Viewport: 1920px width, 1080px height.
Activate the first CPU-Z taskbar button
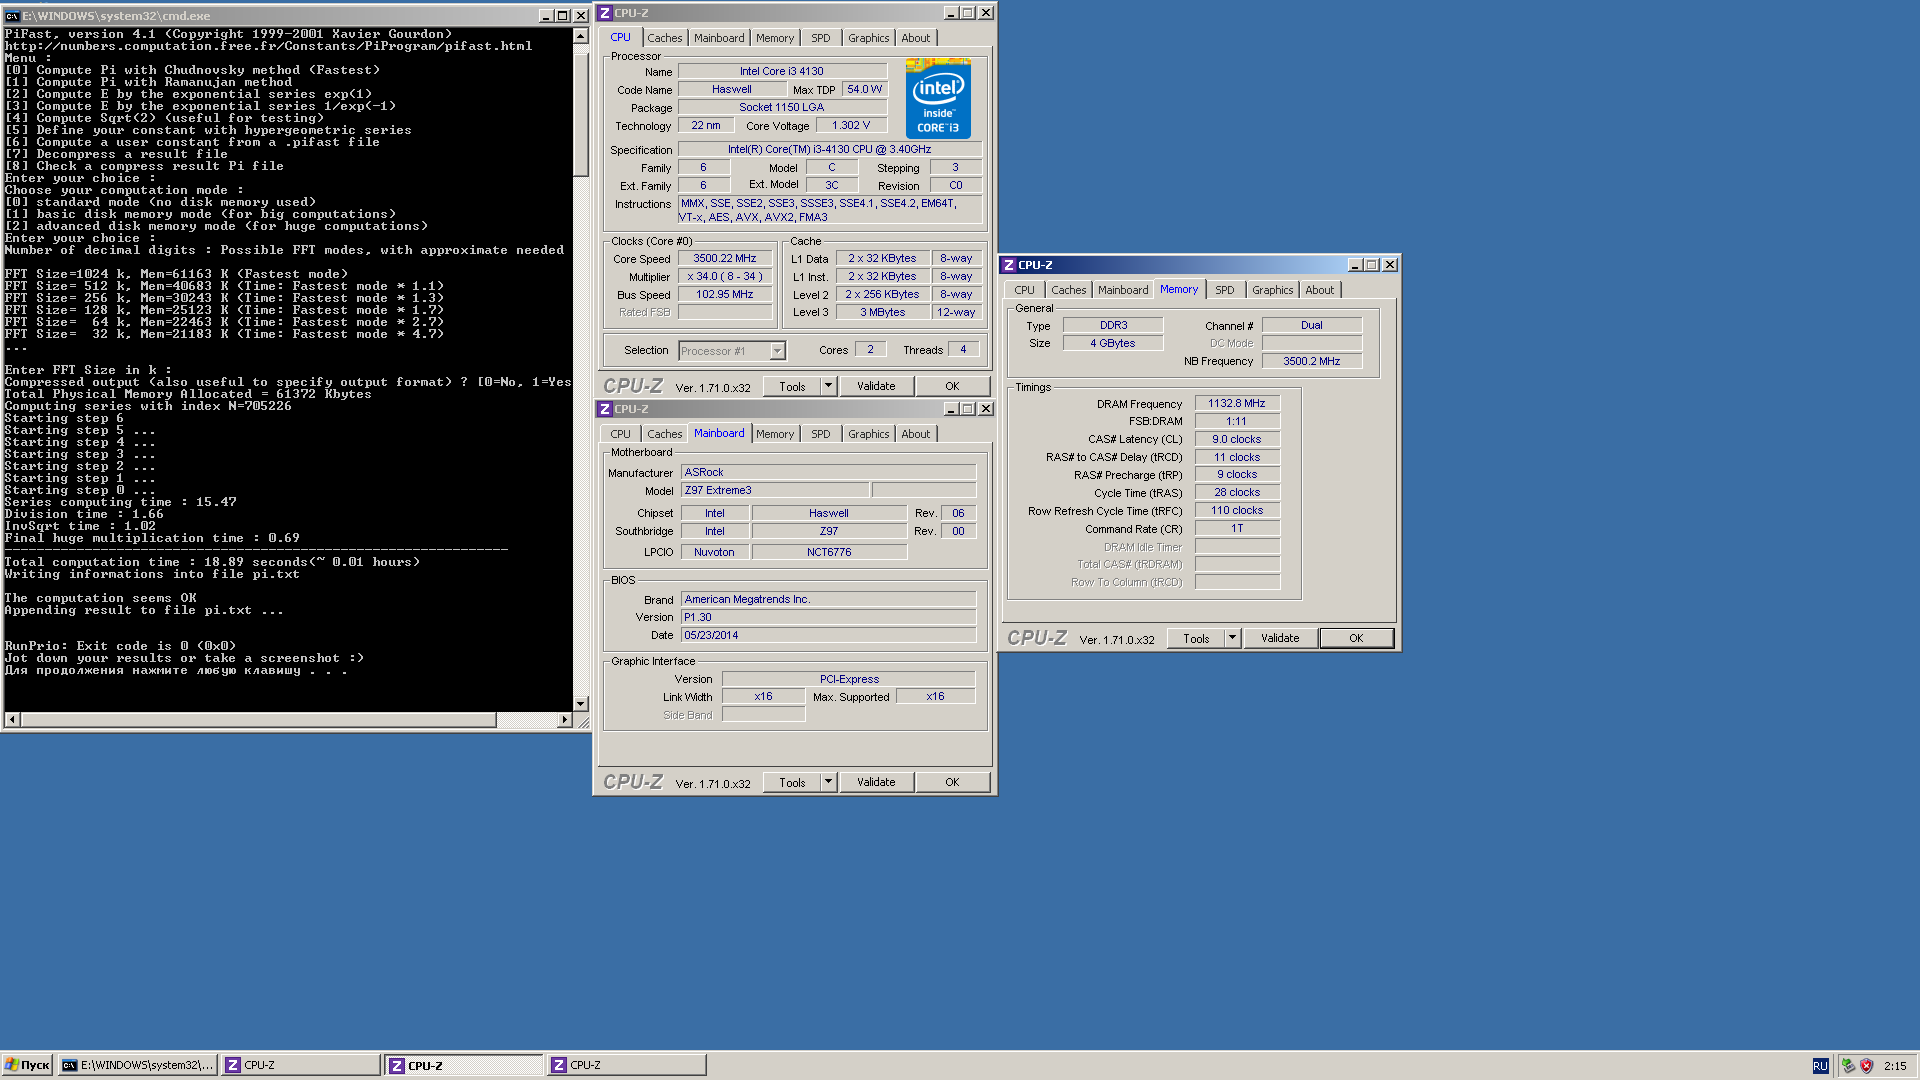click(x=301, y=1065)
